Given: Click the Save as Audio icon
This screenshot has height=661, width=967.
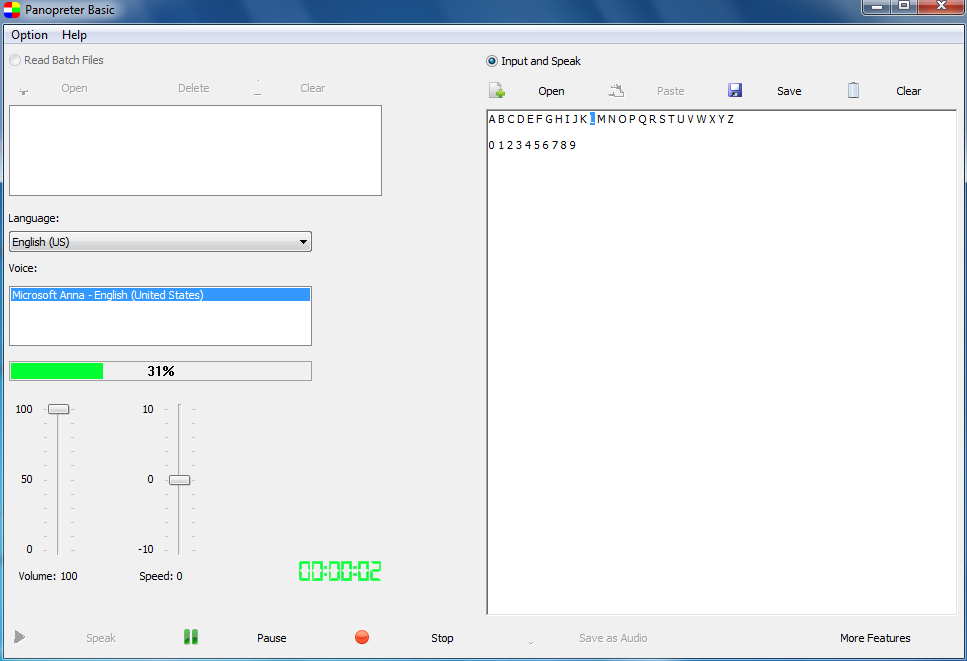Looking at the screenshot, I should 531,642.
